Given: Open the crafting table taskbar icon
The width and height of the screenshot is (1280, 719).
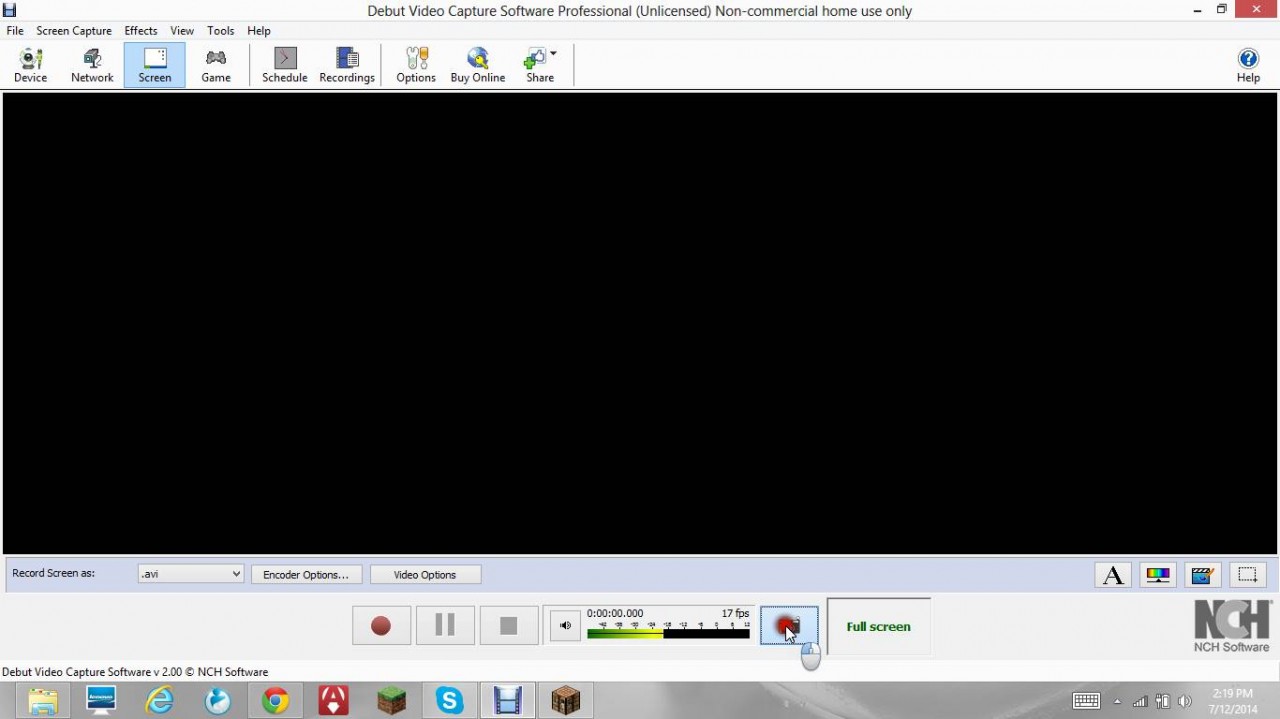Looking at the screenshot, I should click(565, 701).
